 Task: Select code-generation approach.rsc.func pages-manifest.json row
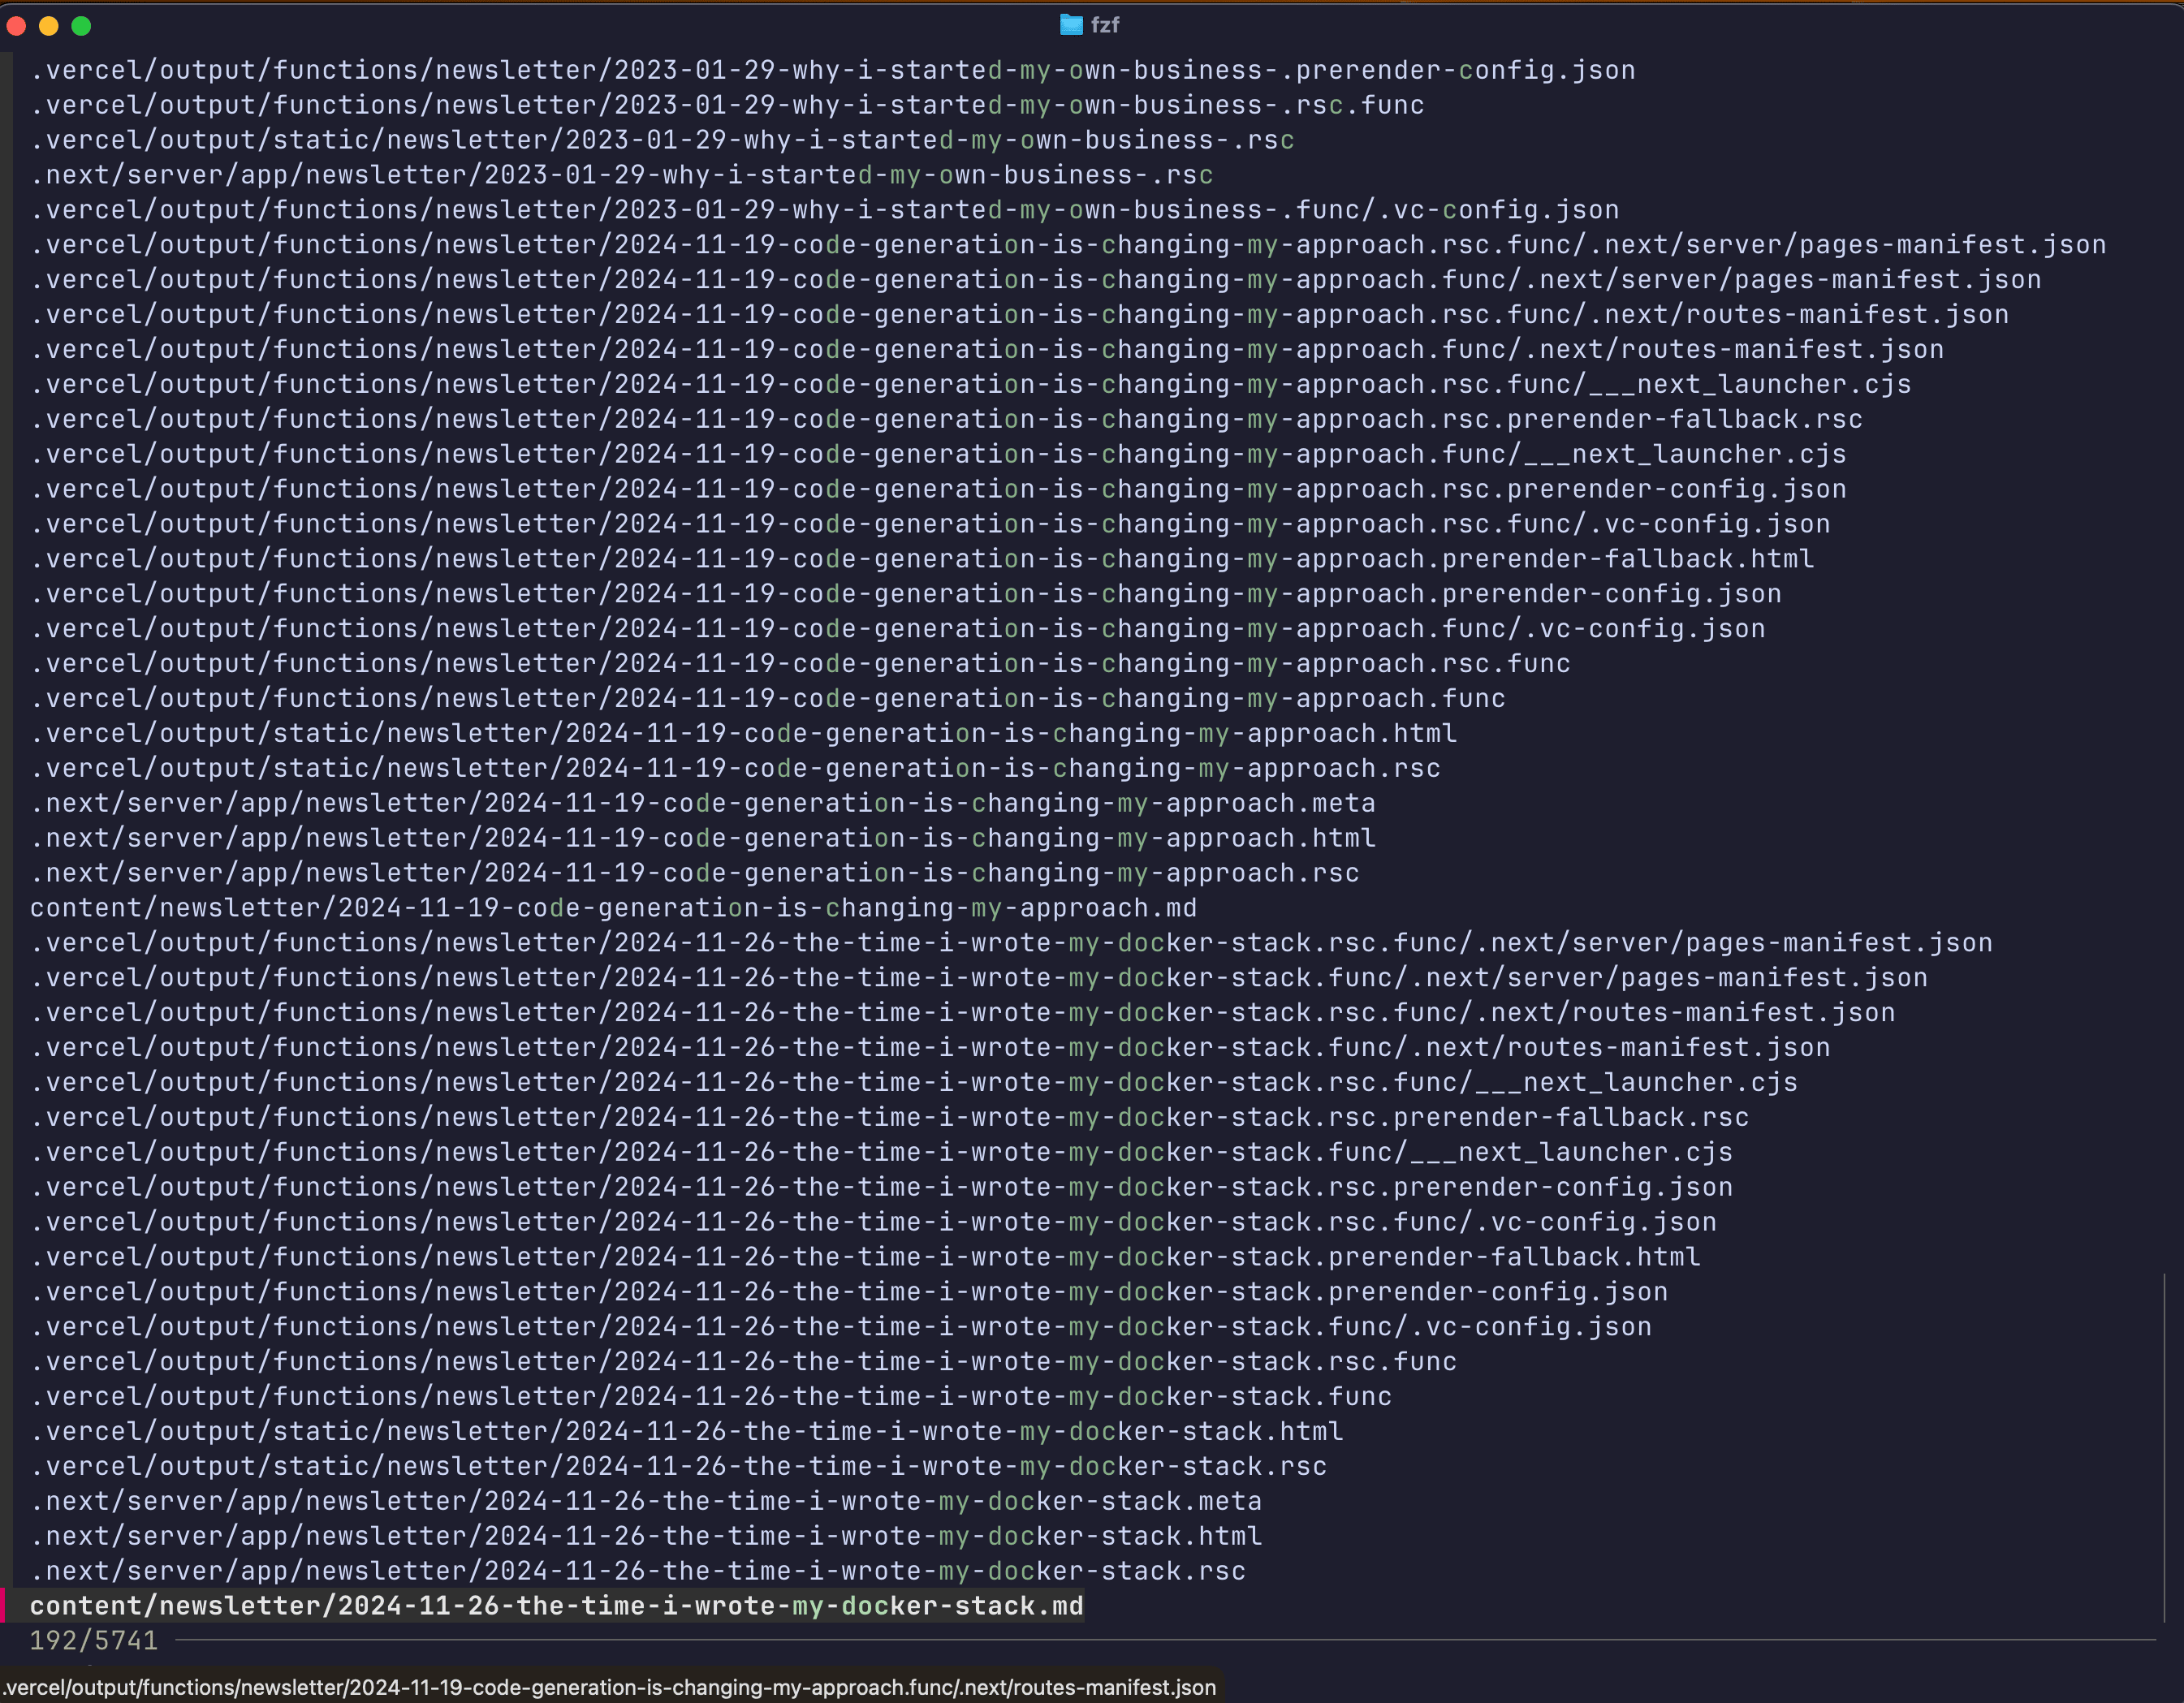[x=1068, y=245]
